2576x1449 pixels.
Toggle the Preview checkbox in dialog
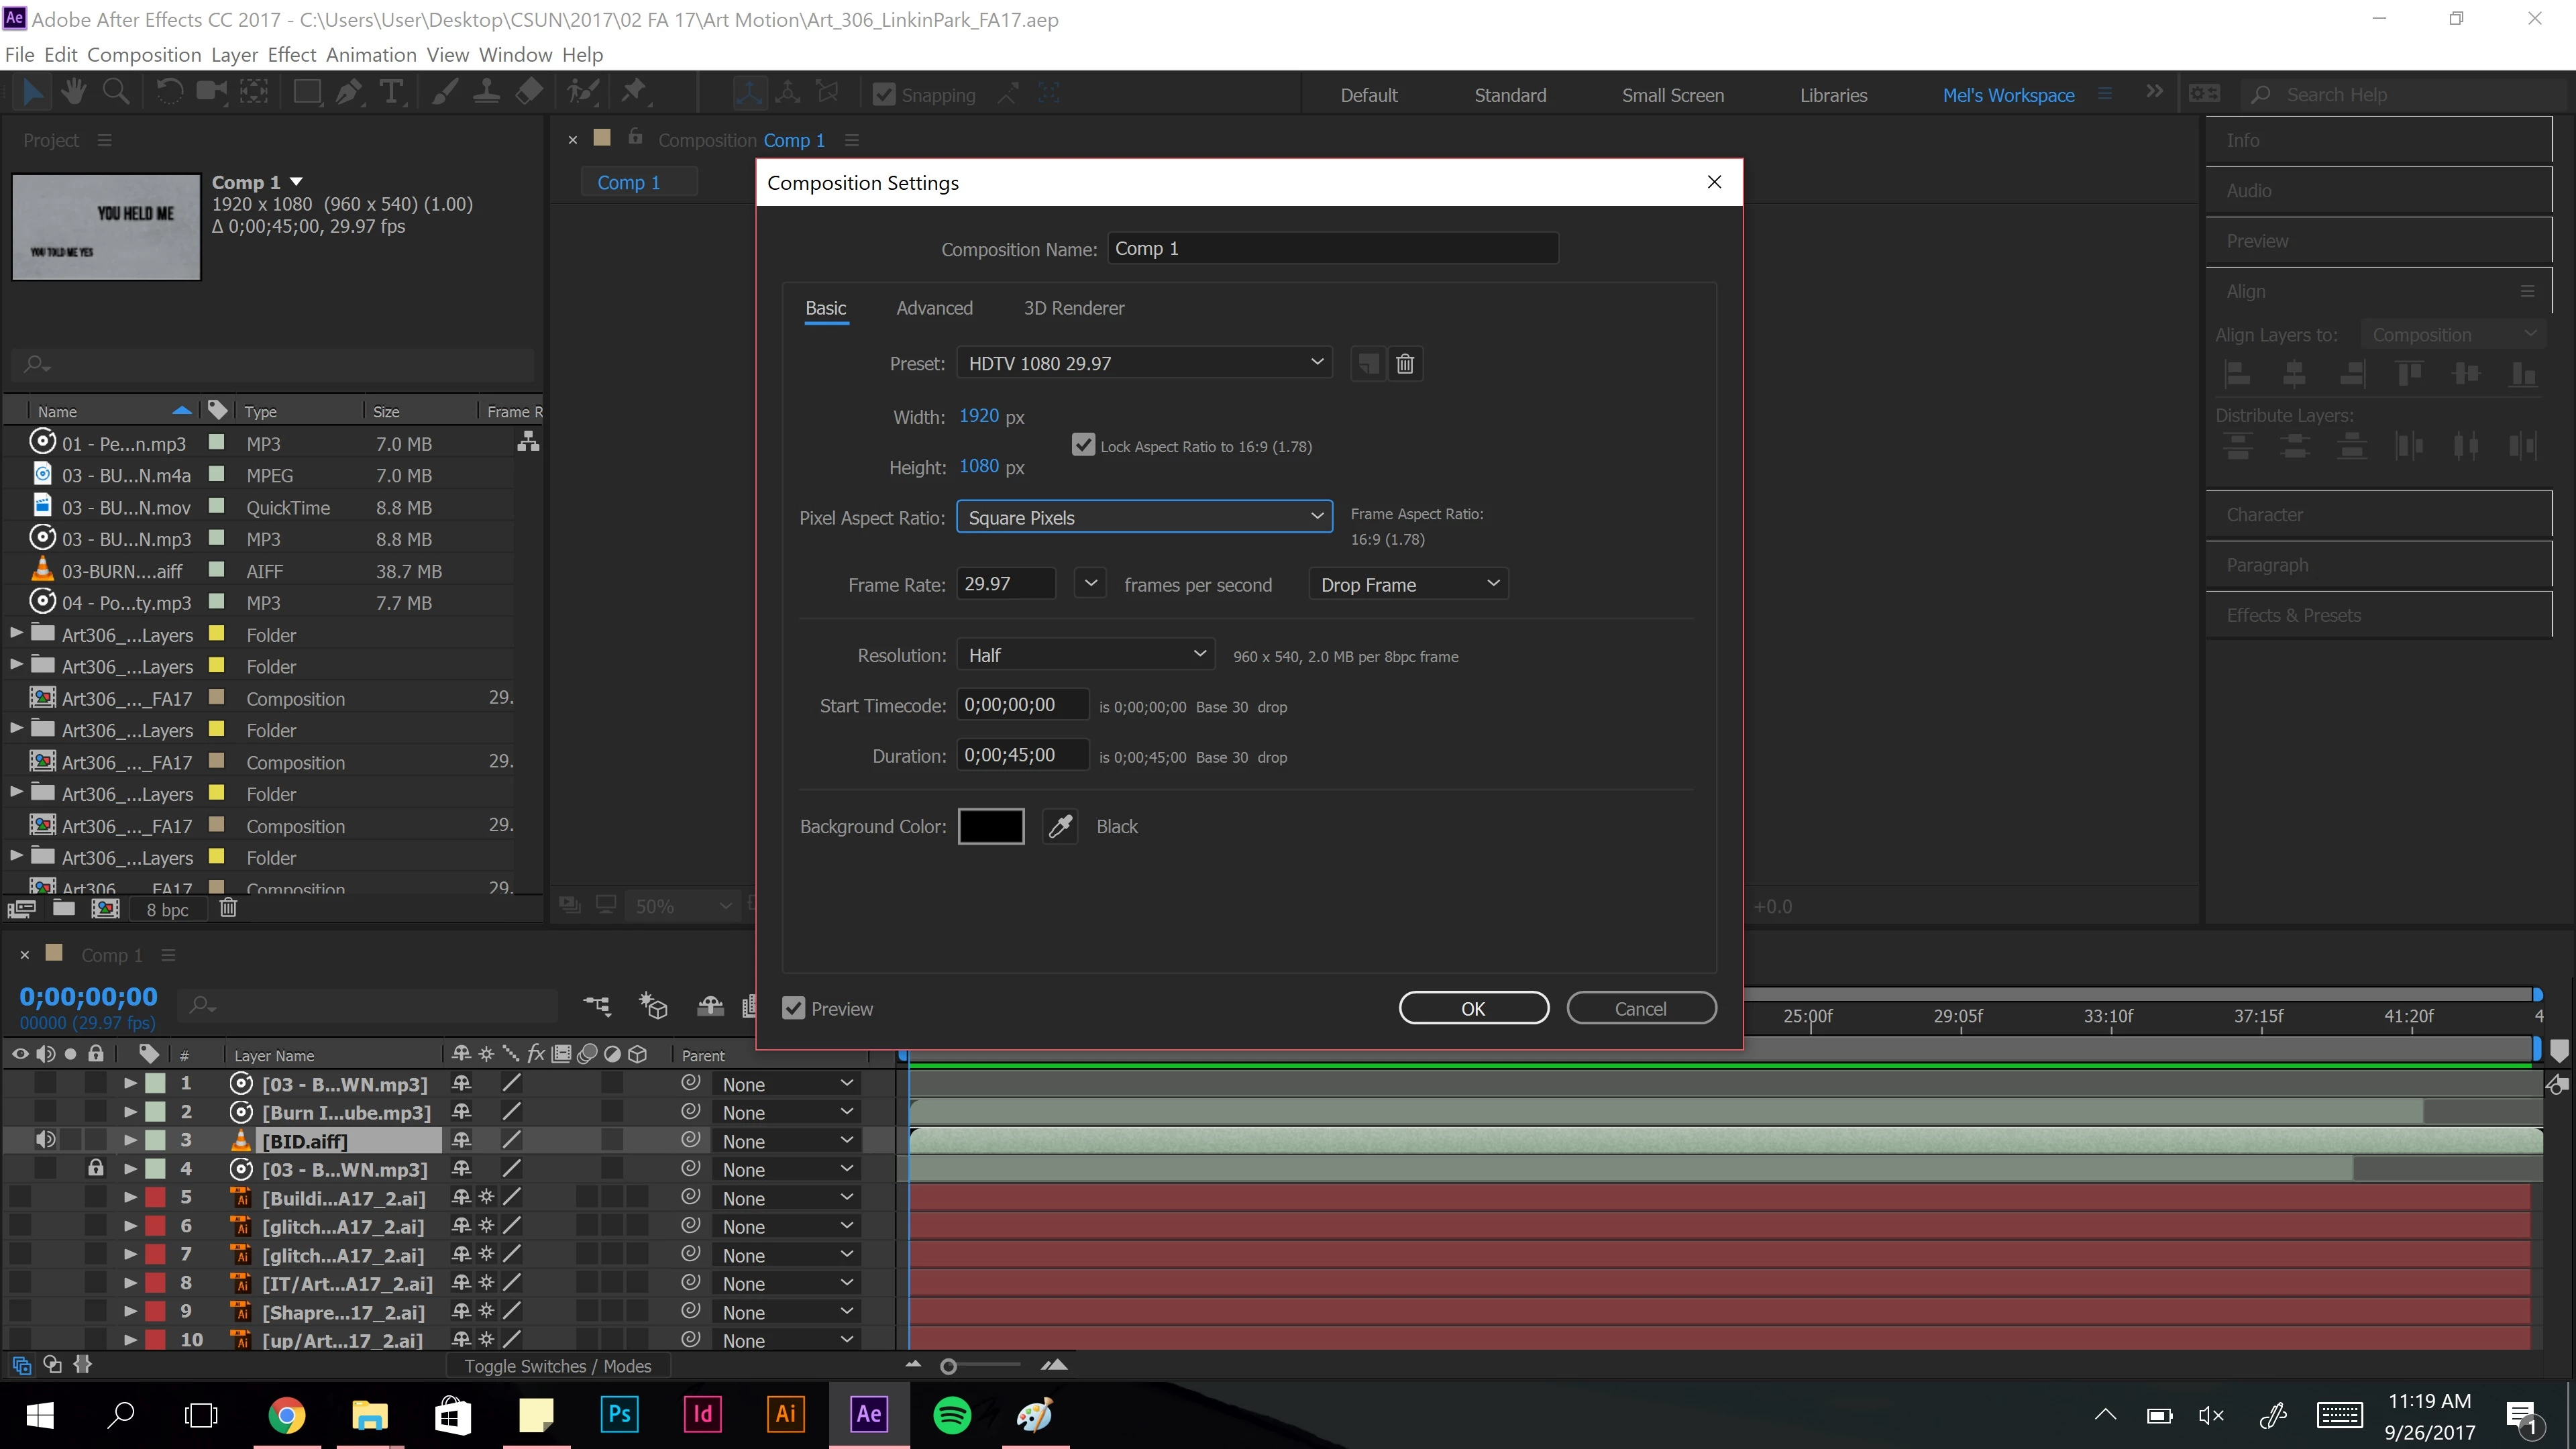[793, 1008]
